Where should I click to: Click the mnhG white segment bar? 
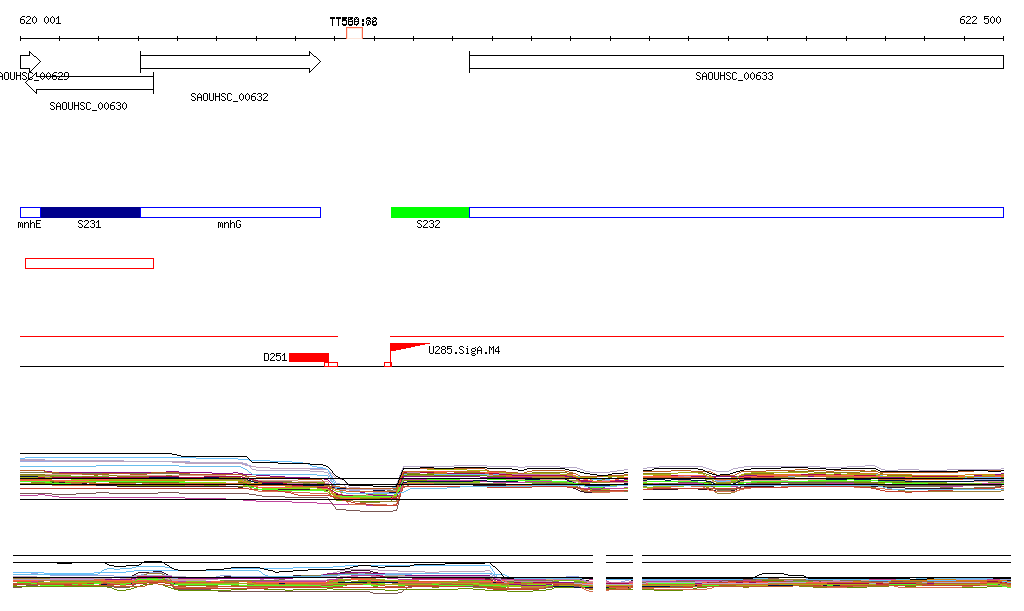(x=230, y=212)
